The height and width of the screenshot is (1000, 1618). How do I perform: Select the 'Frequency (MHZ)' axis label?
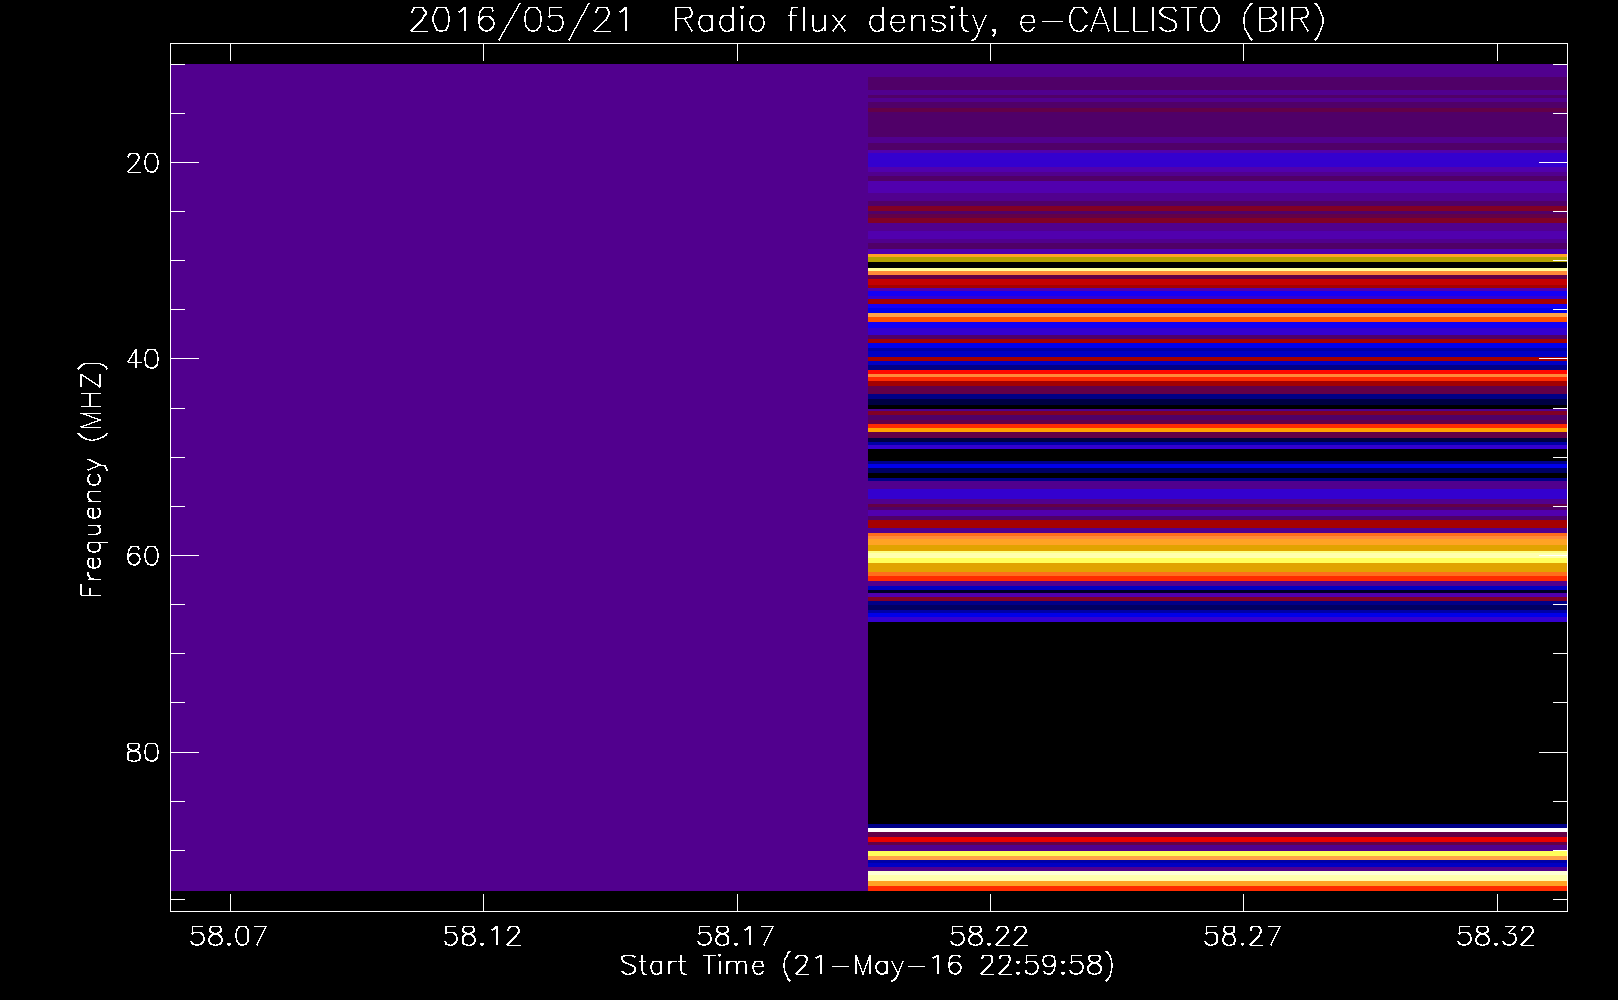click(91, 480)
